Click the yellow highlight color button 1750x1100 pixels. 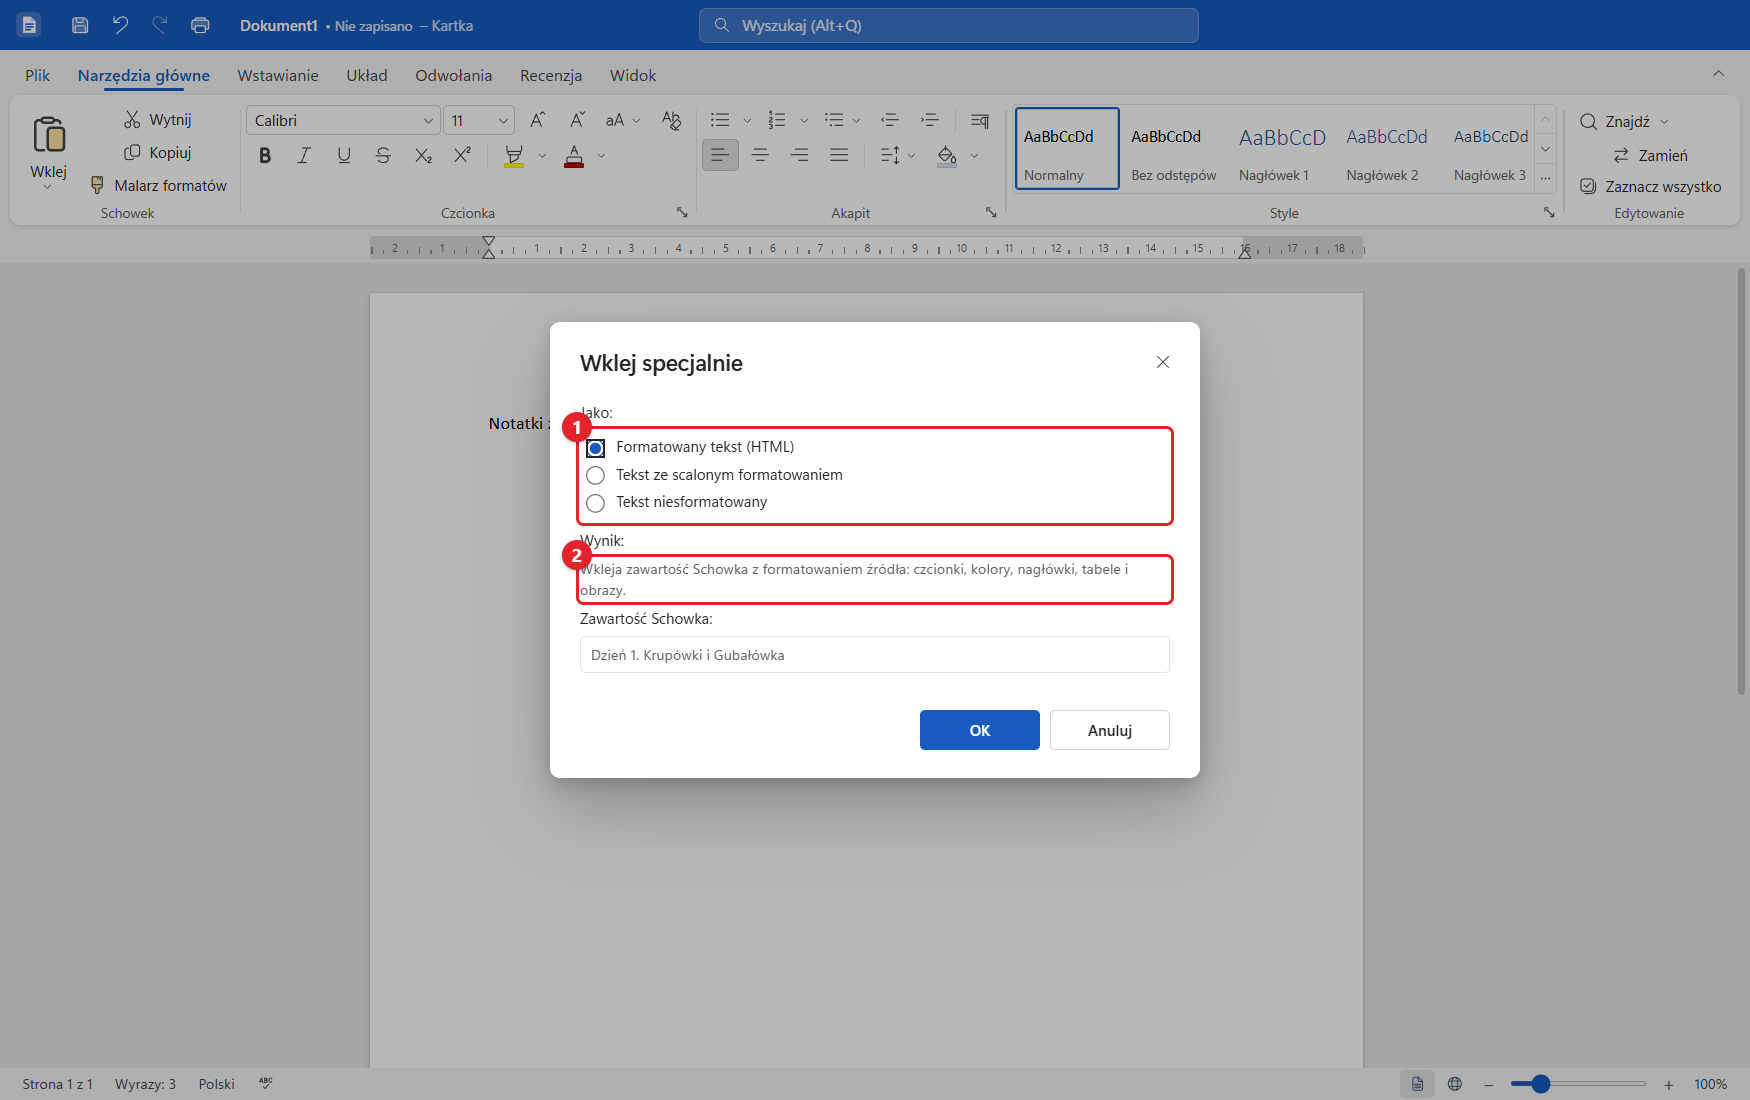coord(514,156)
